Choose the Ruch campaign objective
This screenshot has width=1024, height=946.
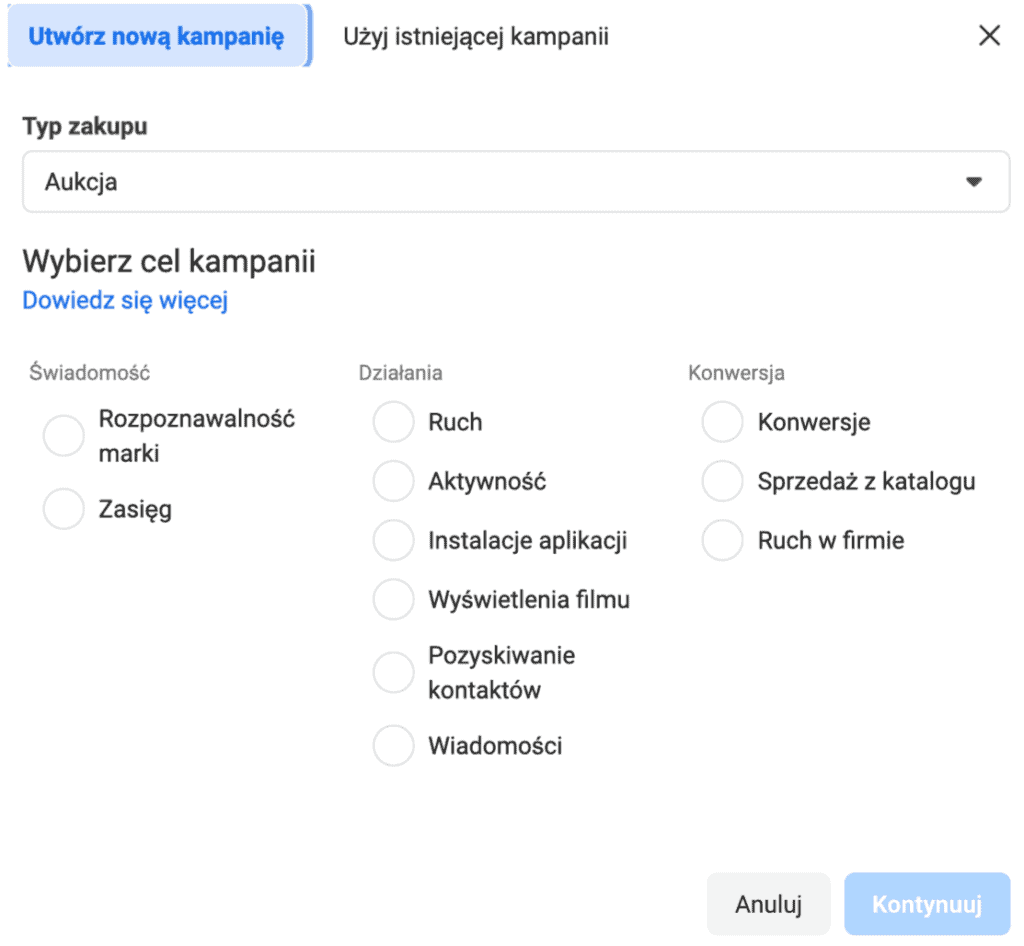pyautogui.click(x=393, y=422)
